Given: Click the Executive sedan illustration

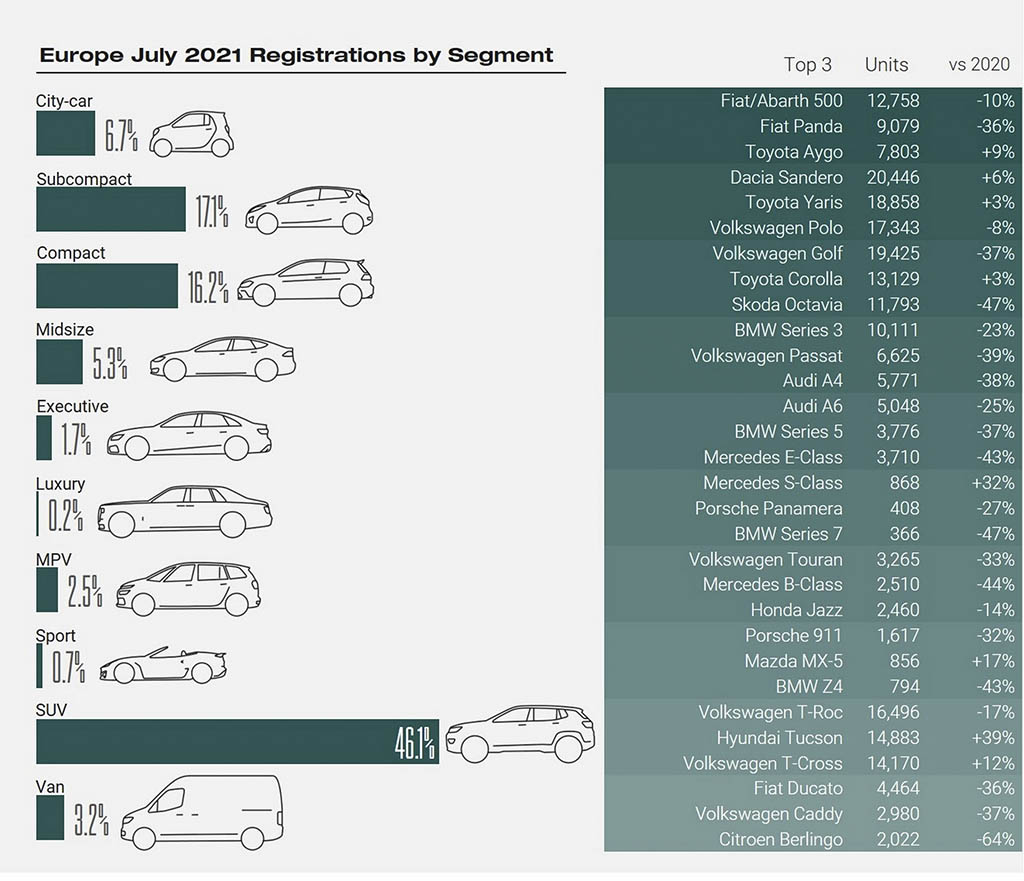Looking at the screenshot, I should tap(189, 436).
